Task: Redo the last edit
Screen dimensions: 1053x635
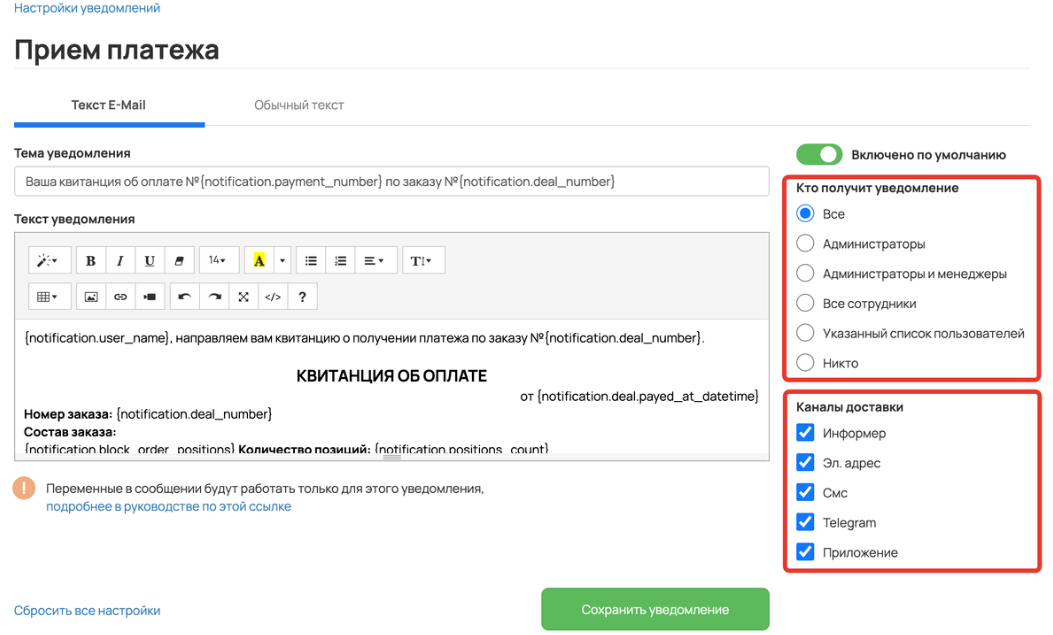Action: pyautogui.click(x=214, y=297)
